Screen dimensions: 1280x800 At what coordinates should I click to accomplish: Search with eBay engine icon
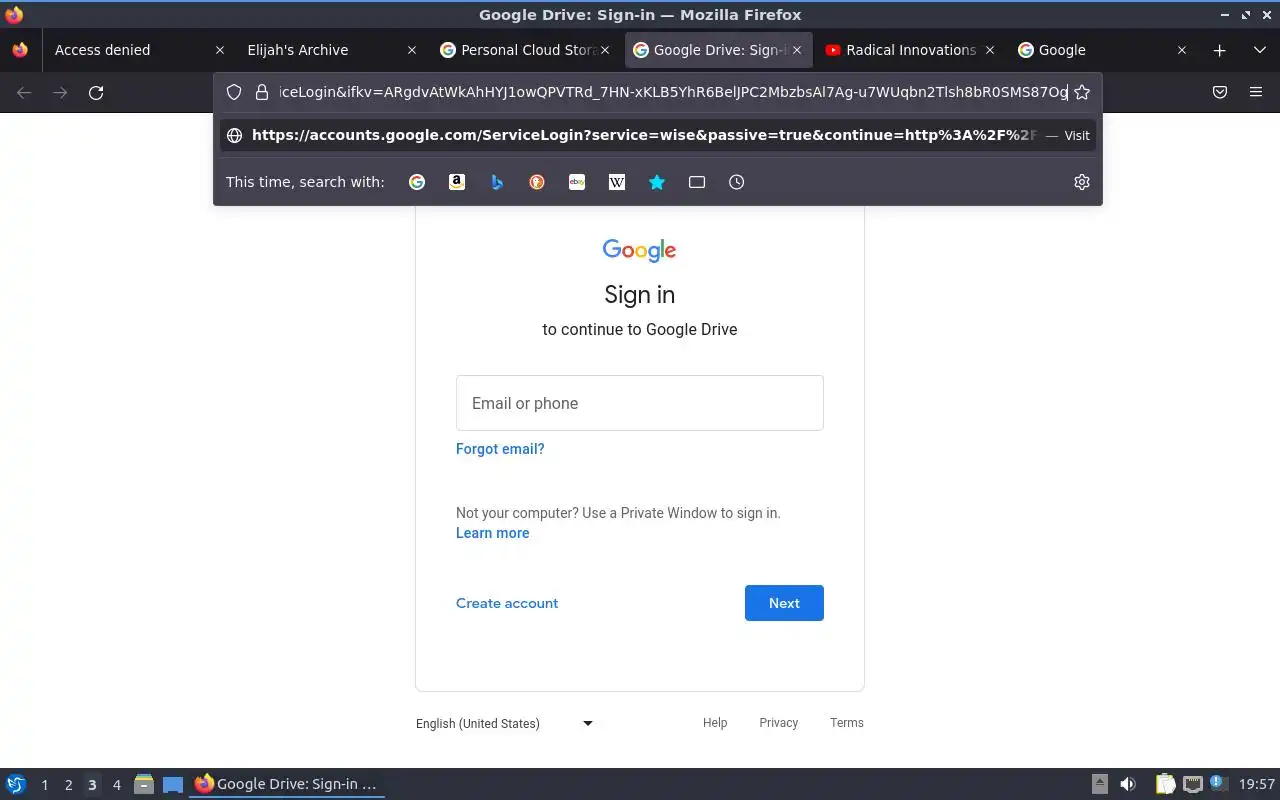[x=577, y=182]
